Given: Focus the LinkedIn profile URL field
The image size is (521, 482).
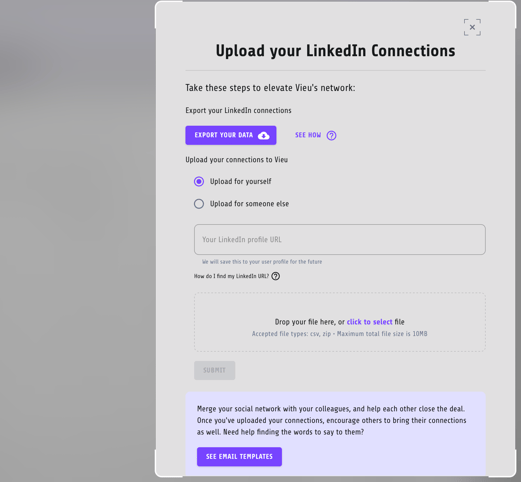Looking at the screenshot, I should 340,239.
